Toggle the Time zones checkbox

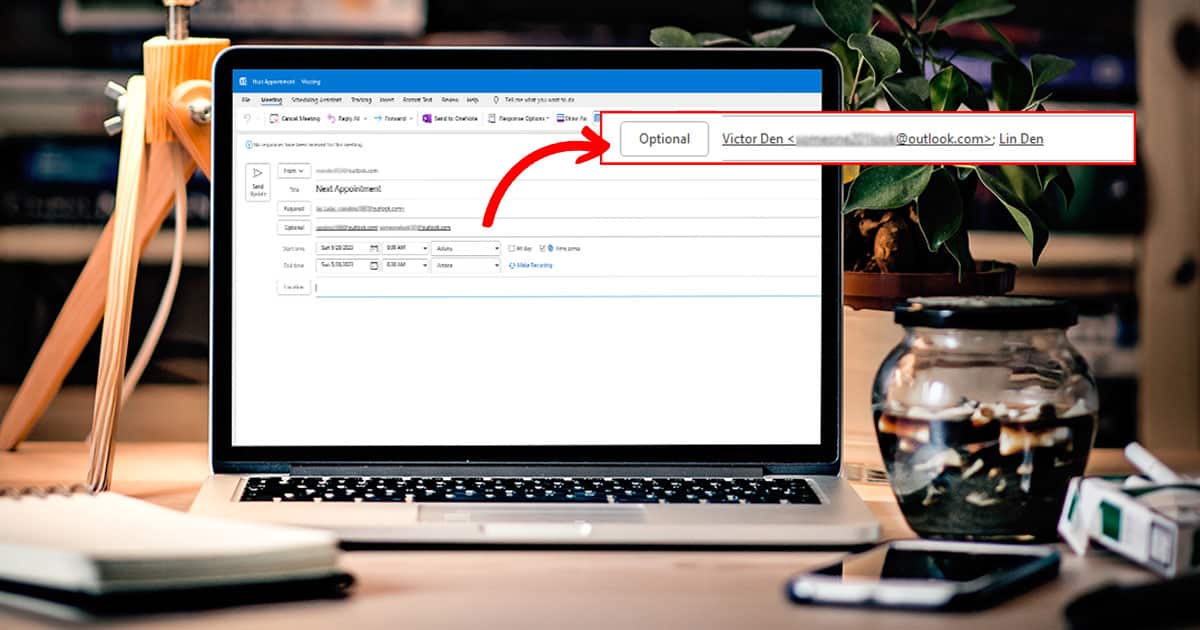pyautogui.click(x=543, y=247)
